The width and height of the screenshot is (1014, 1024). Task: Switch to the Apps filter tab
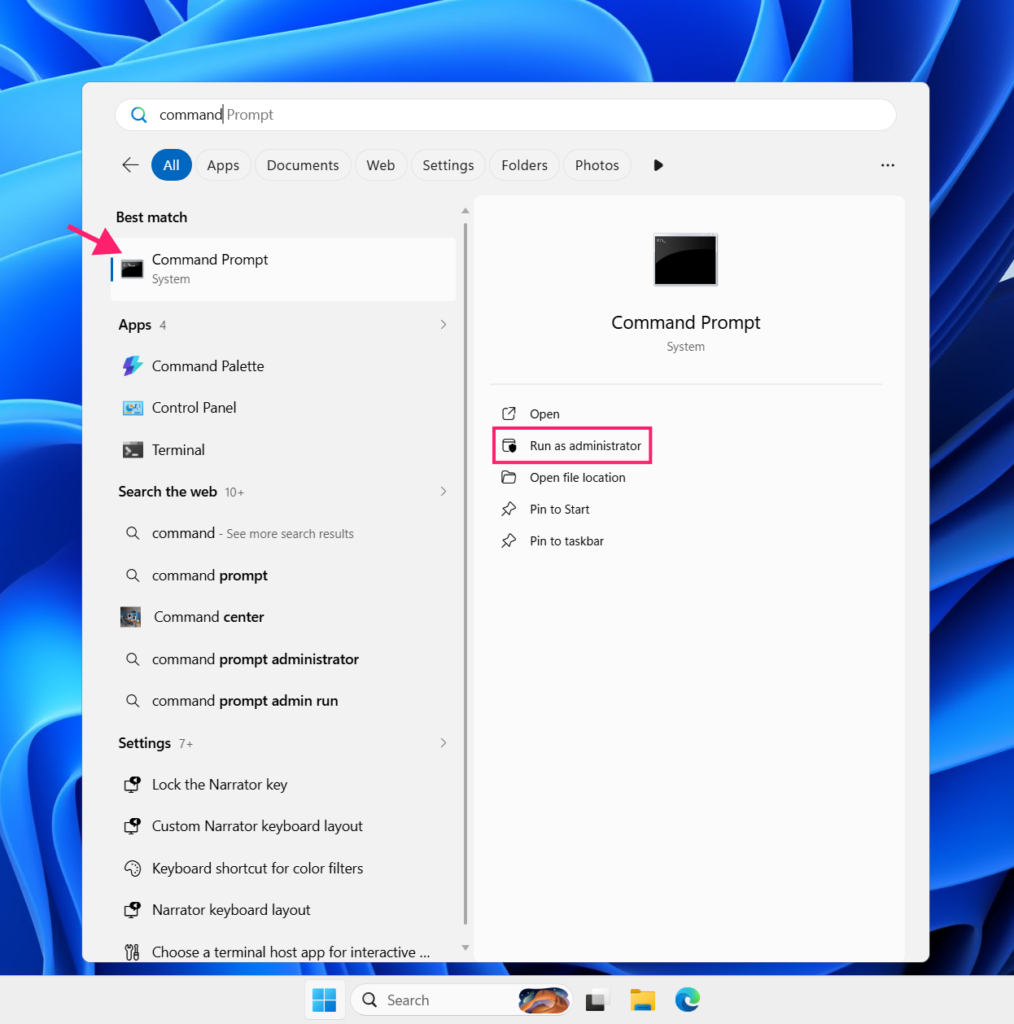[223, 165]
